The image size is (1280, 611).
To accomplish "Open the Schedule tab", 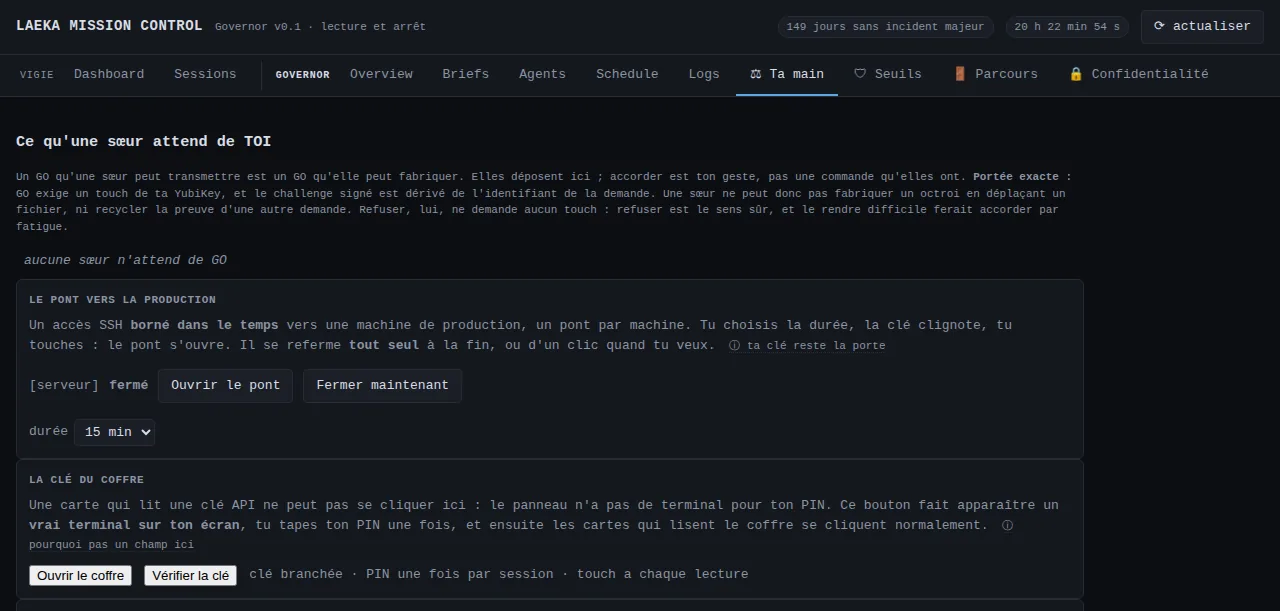I will tap(627, 74).
